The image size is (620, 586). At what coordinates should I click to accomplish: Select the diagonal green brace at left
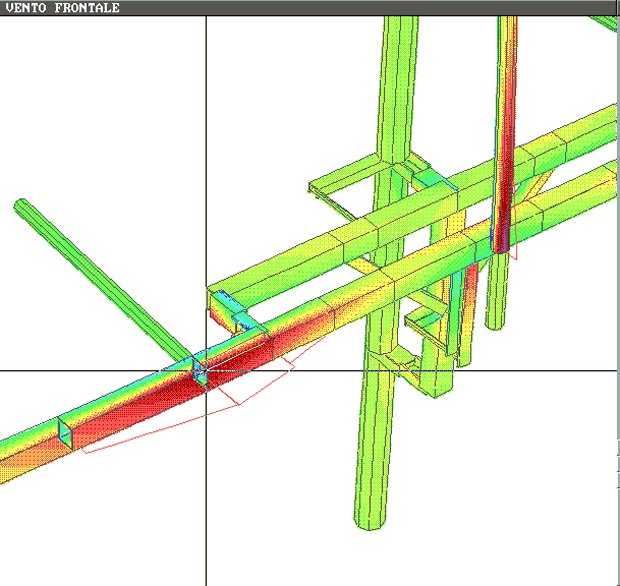[x=100, y=278]
